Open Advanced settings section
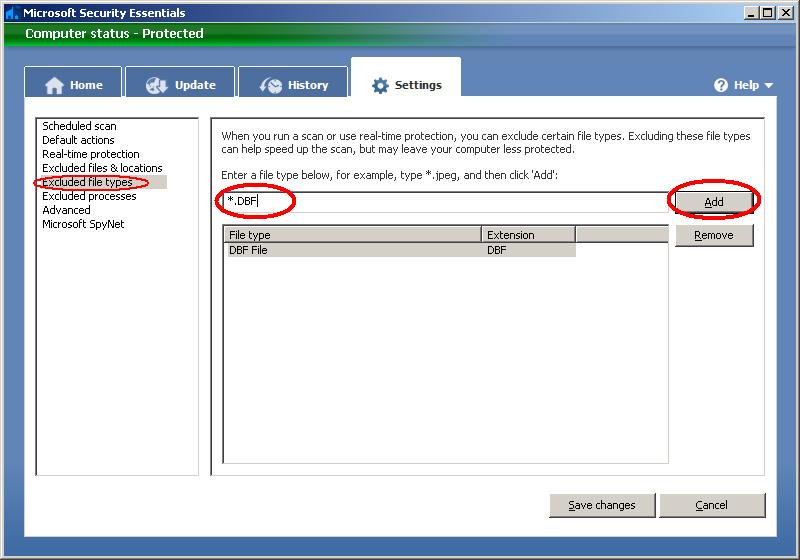The image size is (800, 560). (x=66, y=210)
